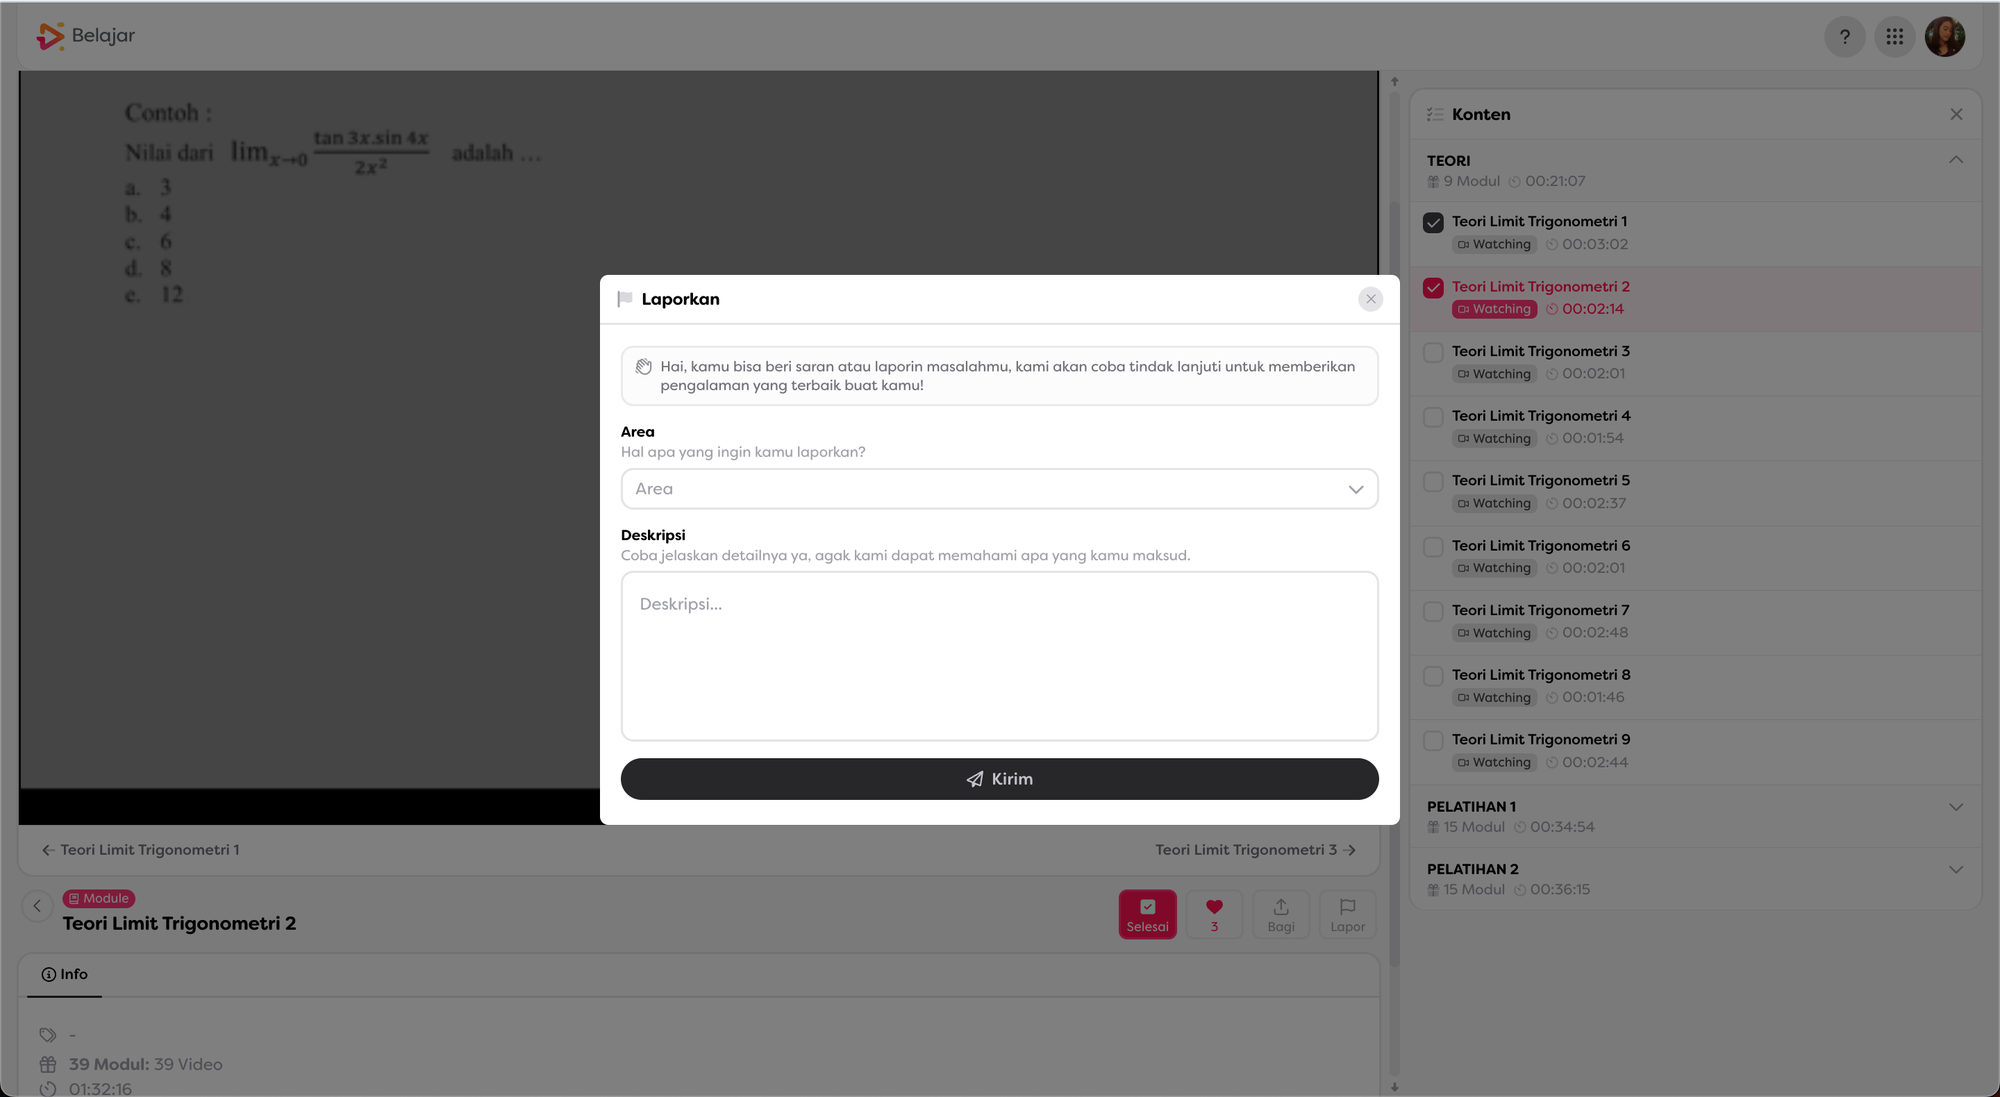Viewport: 2000px width, 1097px height.
Task: Click the smiley/feedback icon in dialog
Action: coord(643,366)
